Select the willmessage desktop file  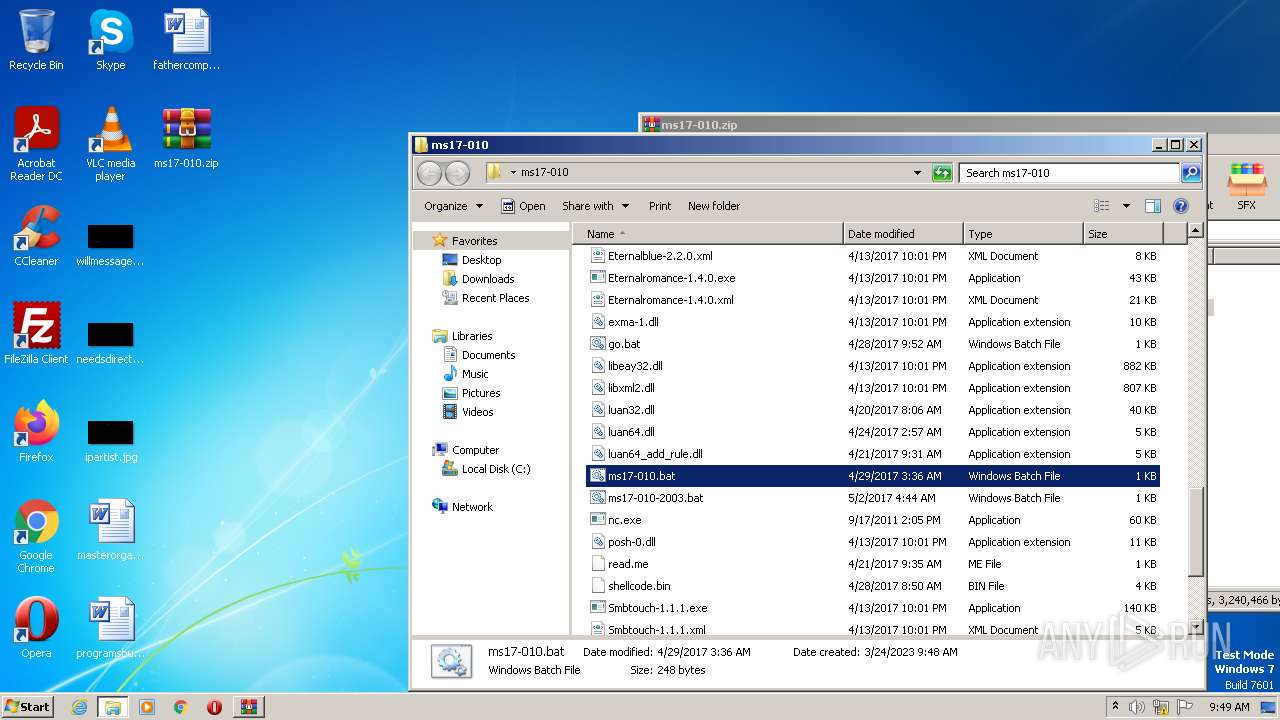click(110, 245)
